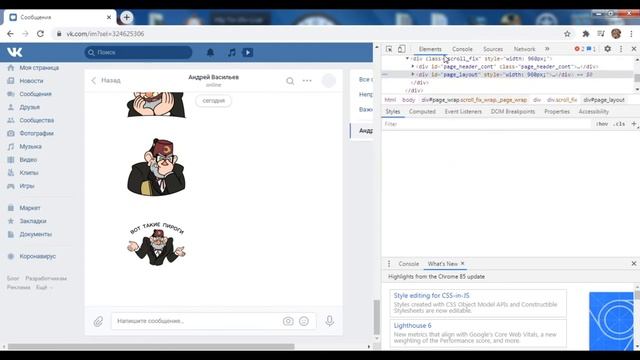Open Коронавирус in sidebar

[x=38, y=256]
